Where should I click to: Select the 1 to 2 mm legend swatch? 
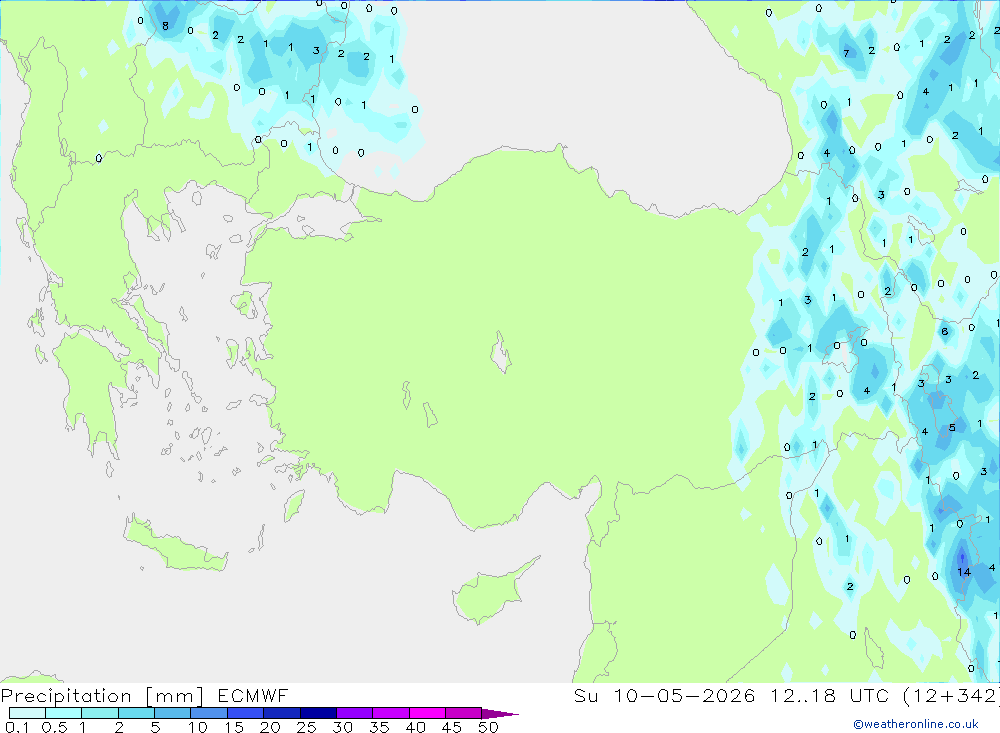100,713
